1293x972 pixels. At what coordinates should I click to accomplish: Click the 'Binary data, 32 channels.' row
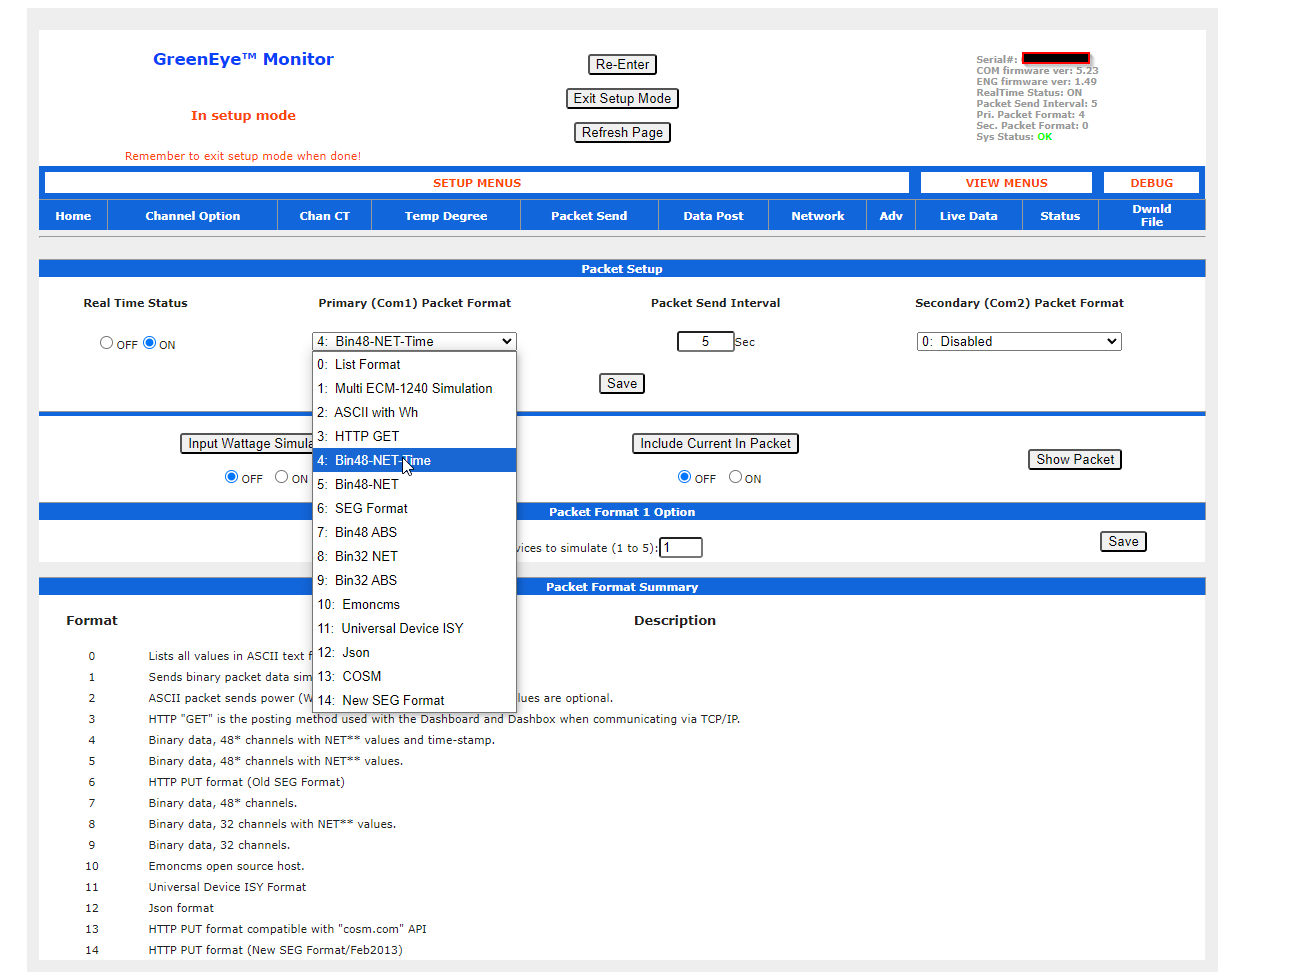[x=219, y=846]
